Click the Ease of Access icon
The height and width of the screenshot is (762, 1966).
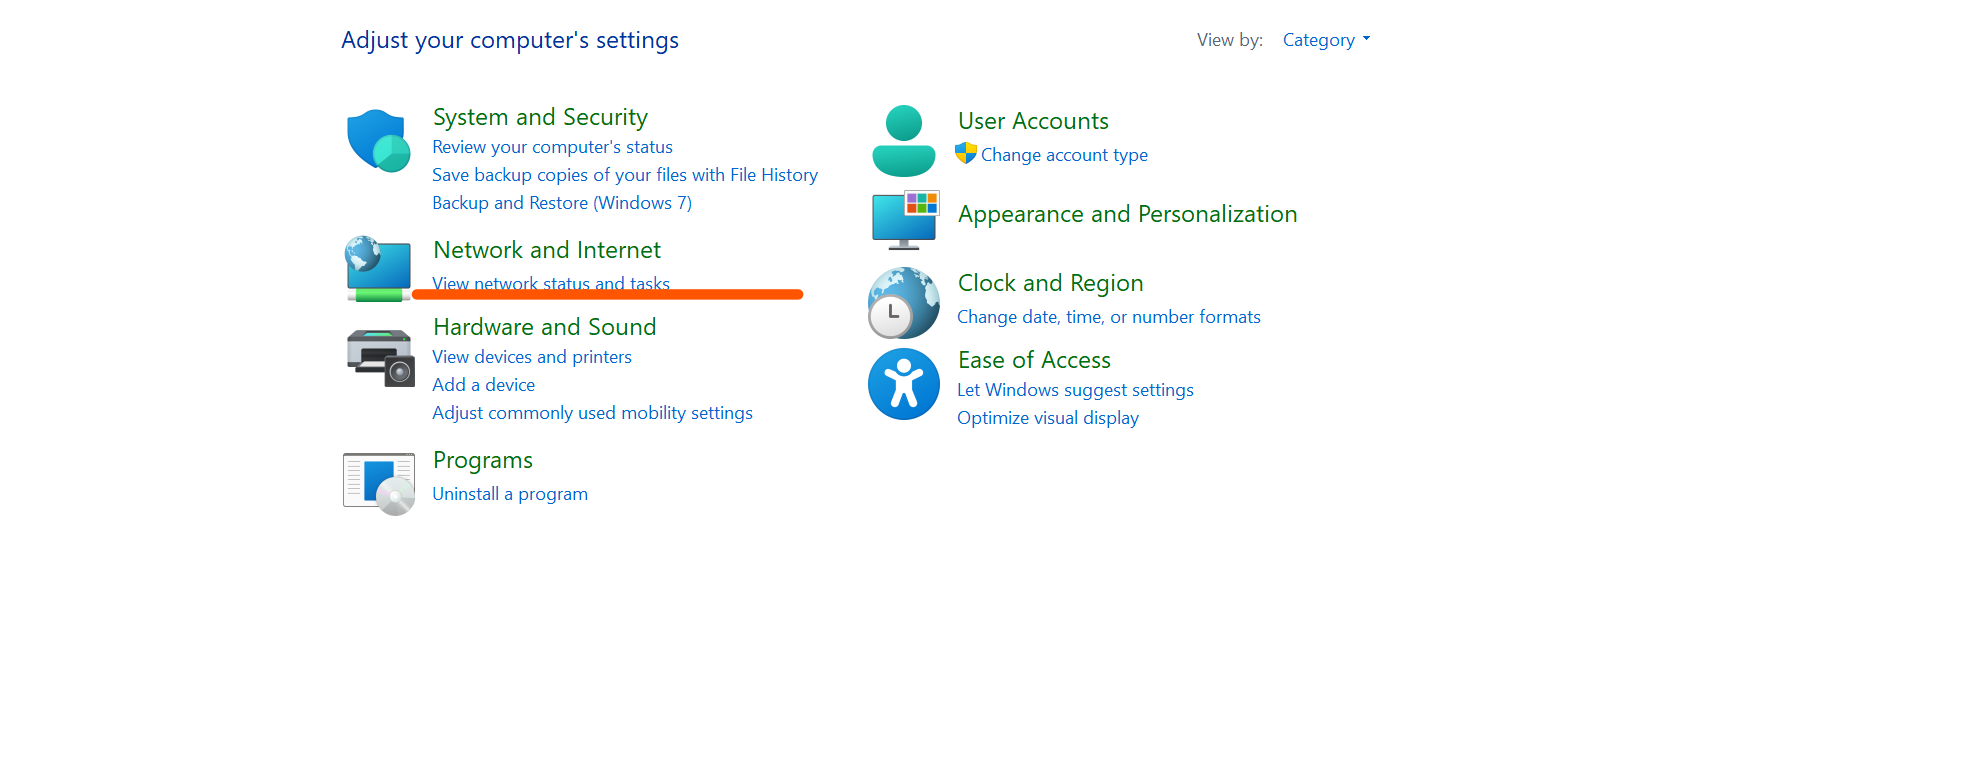[x=904, y=384]
